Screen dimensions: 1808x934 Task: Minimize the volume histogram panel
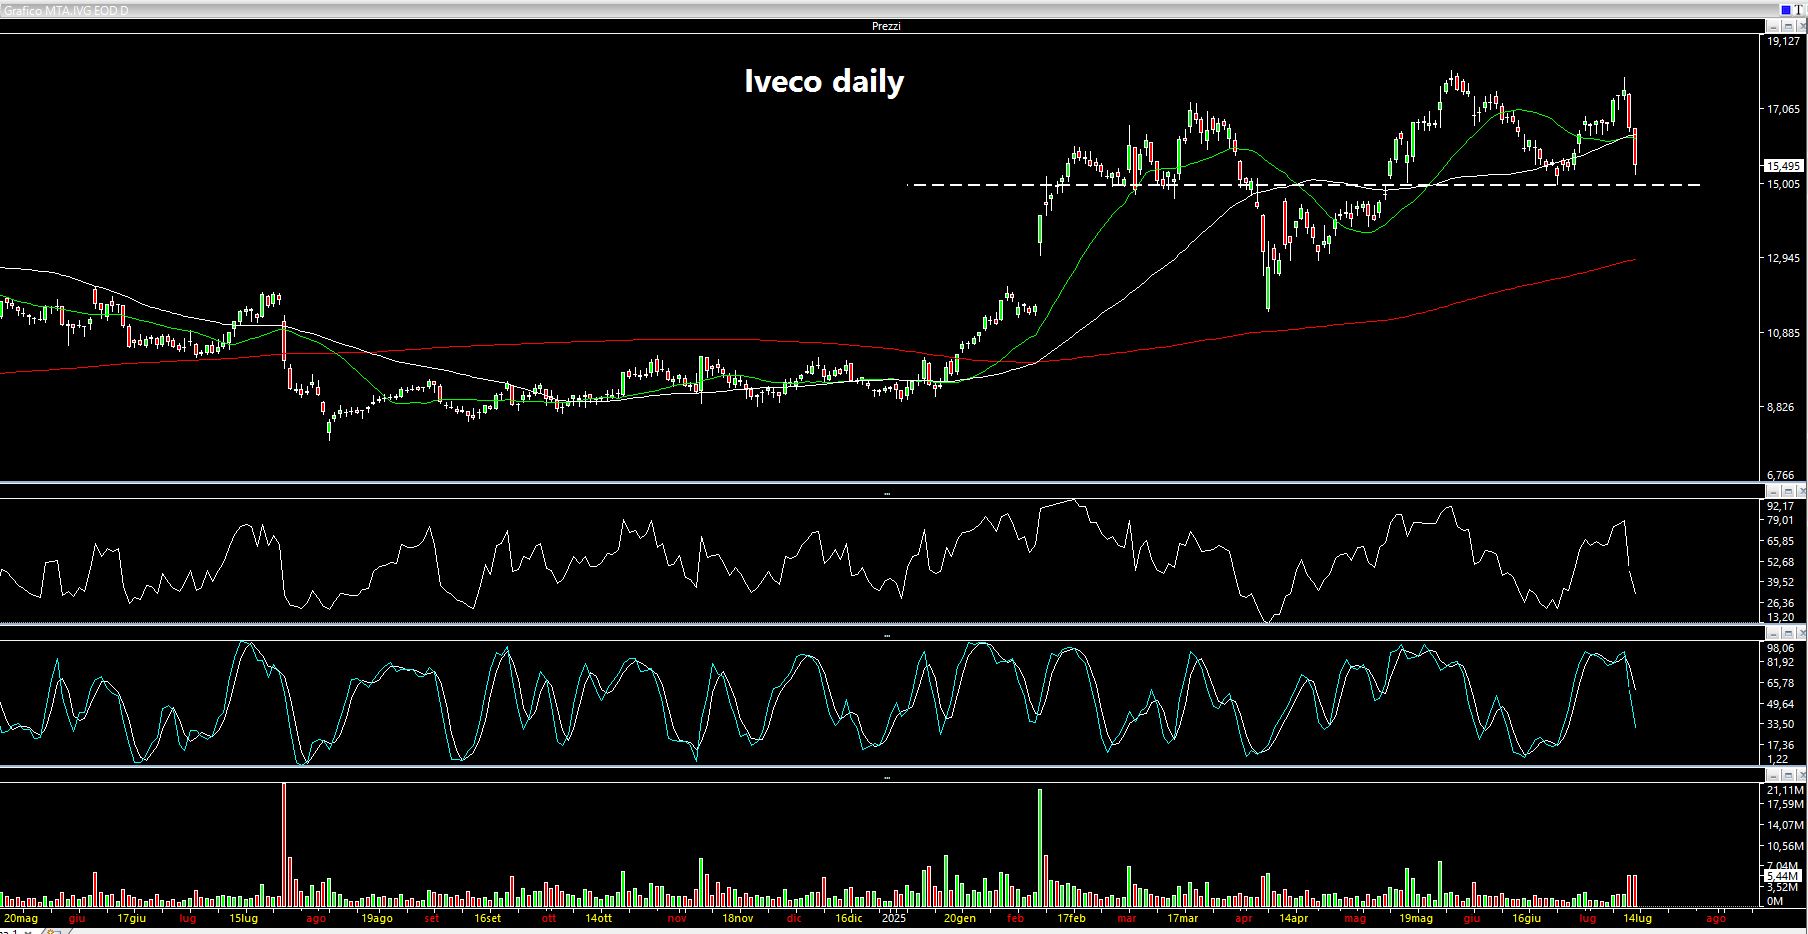click(x=1773, y=775)
